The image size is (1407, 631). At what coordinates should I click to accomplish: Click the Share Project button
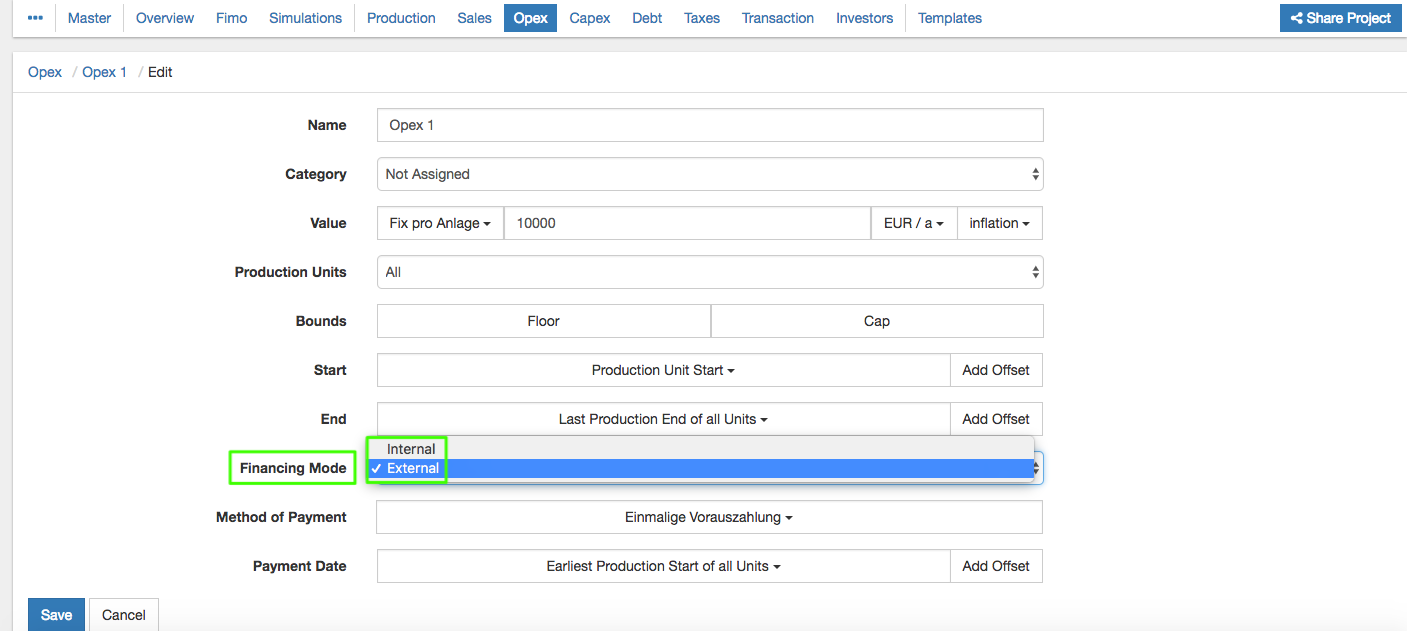coord(1340,18)
